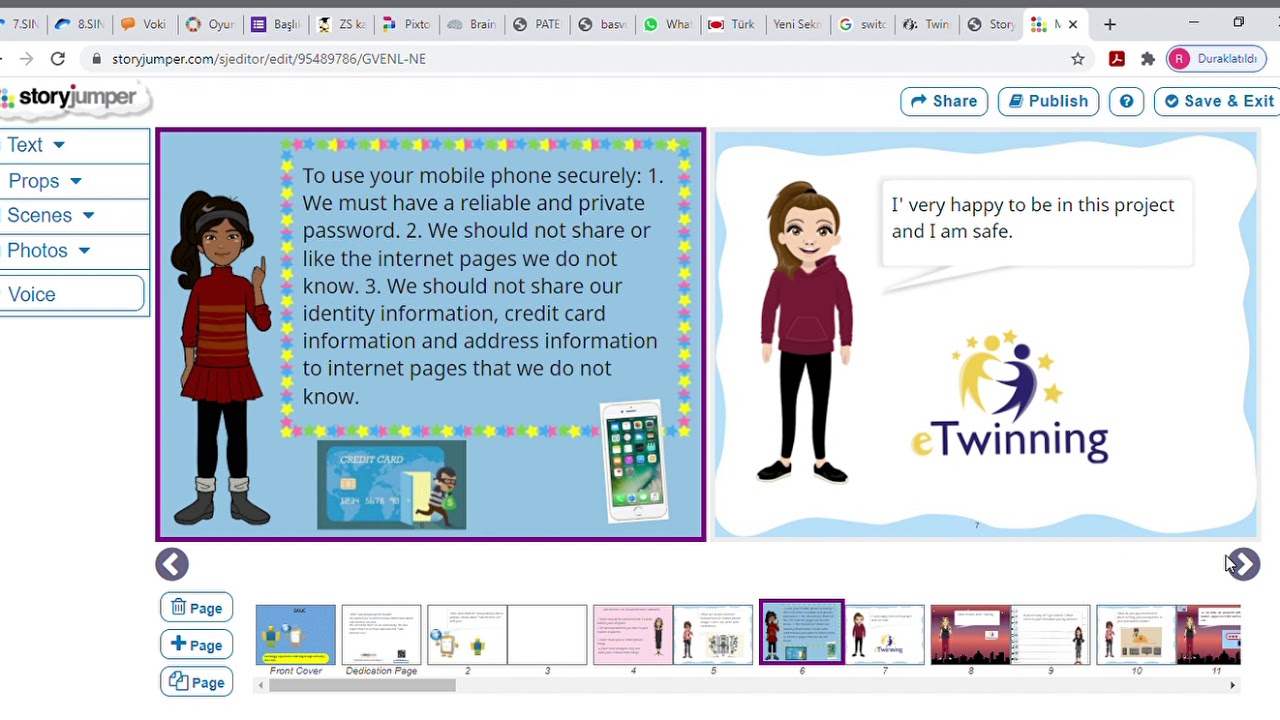Click the address bar URL
1280x720 pixels.
[269, 59]
